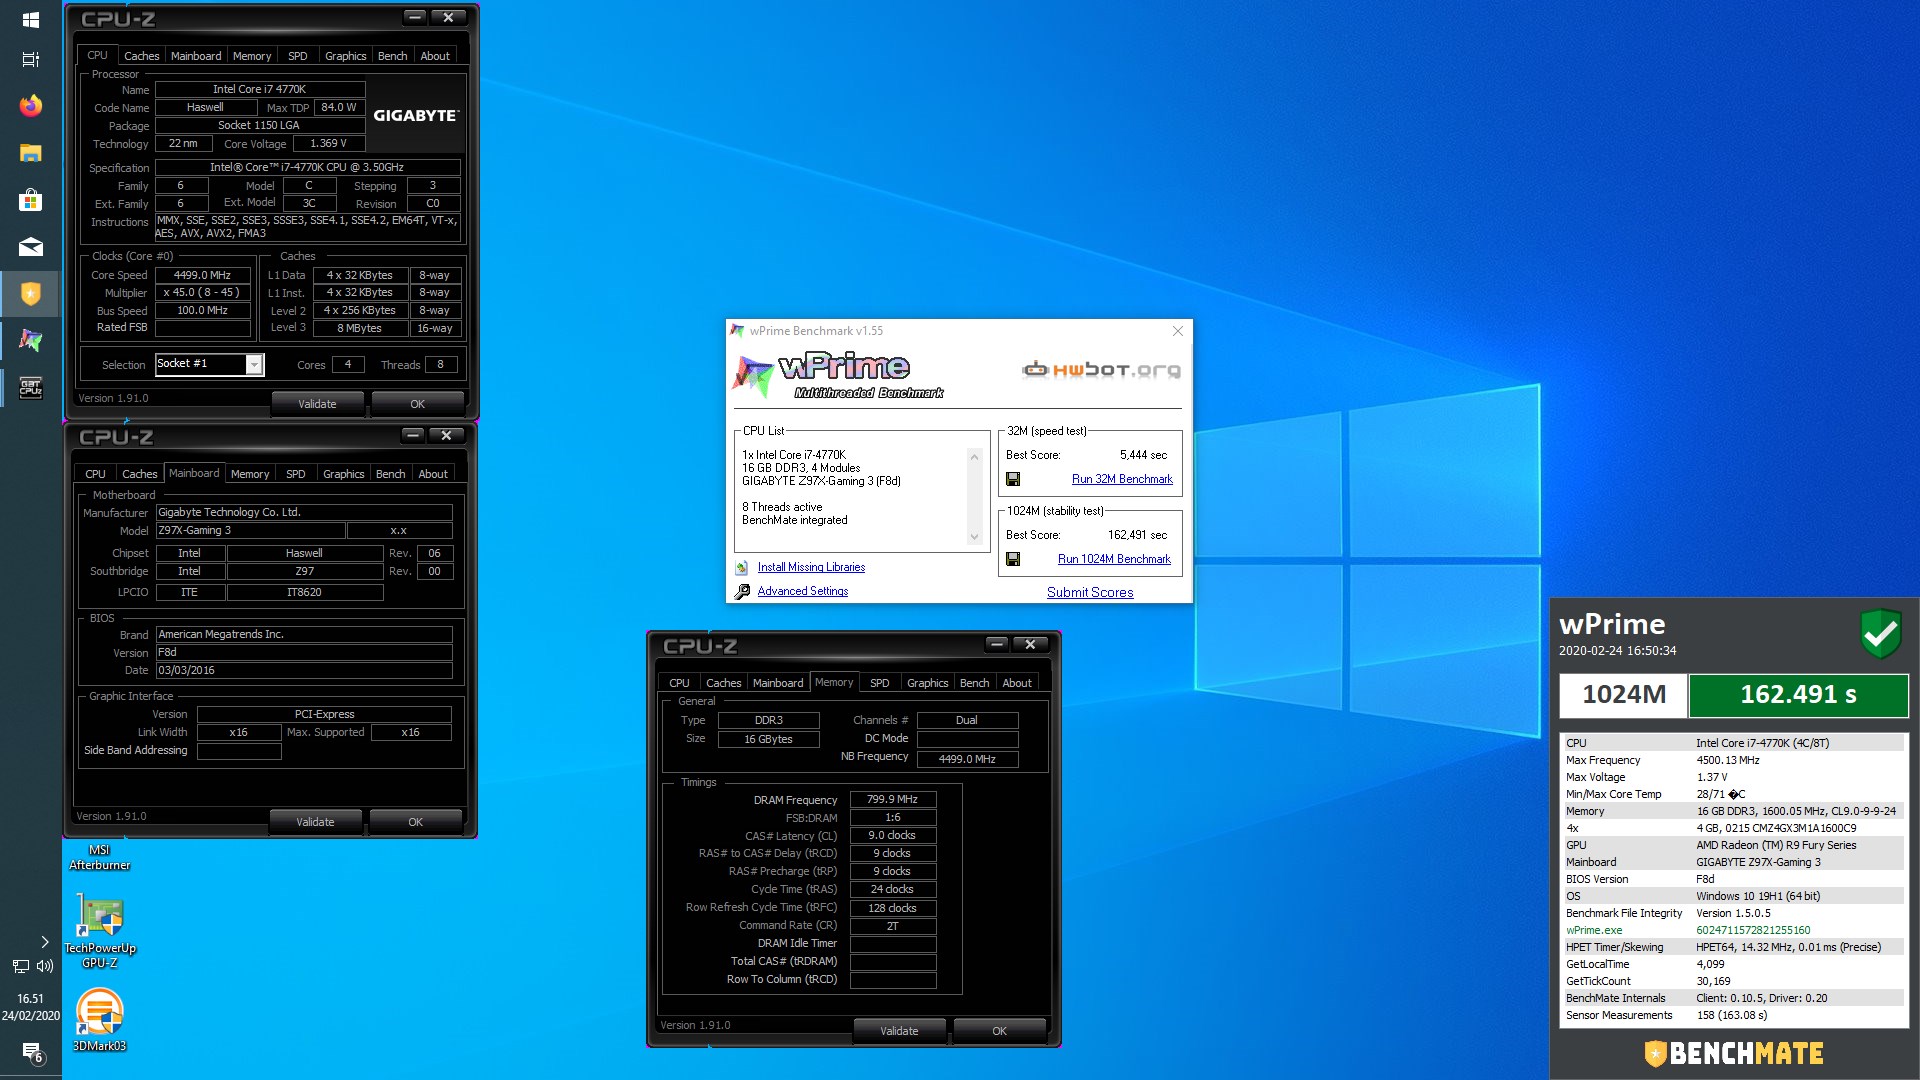1920x1080 pixels.
Task: Click Validate in the Mainboard CPU-Z window
Action: (x=315, y=822)
